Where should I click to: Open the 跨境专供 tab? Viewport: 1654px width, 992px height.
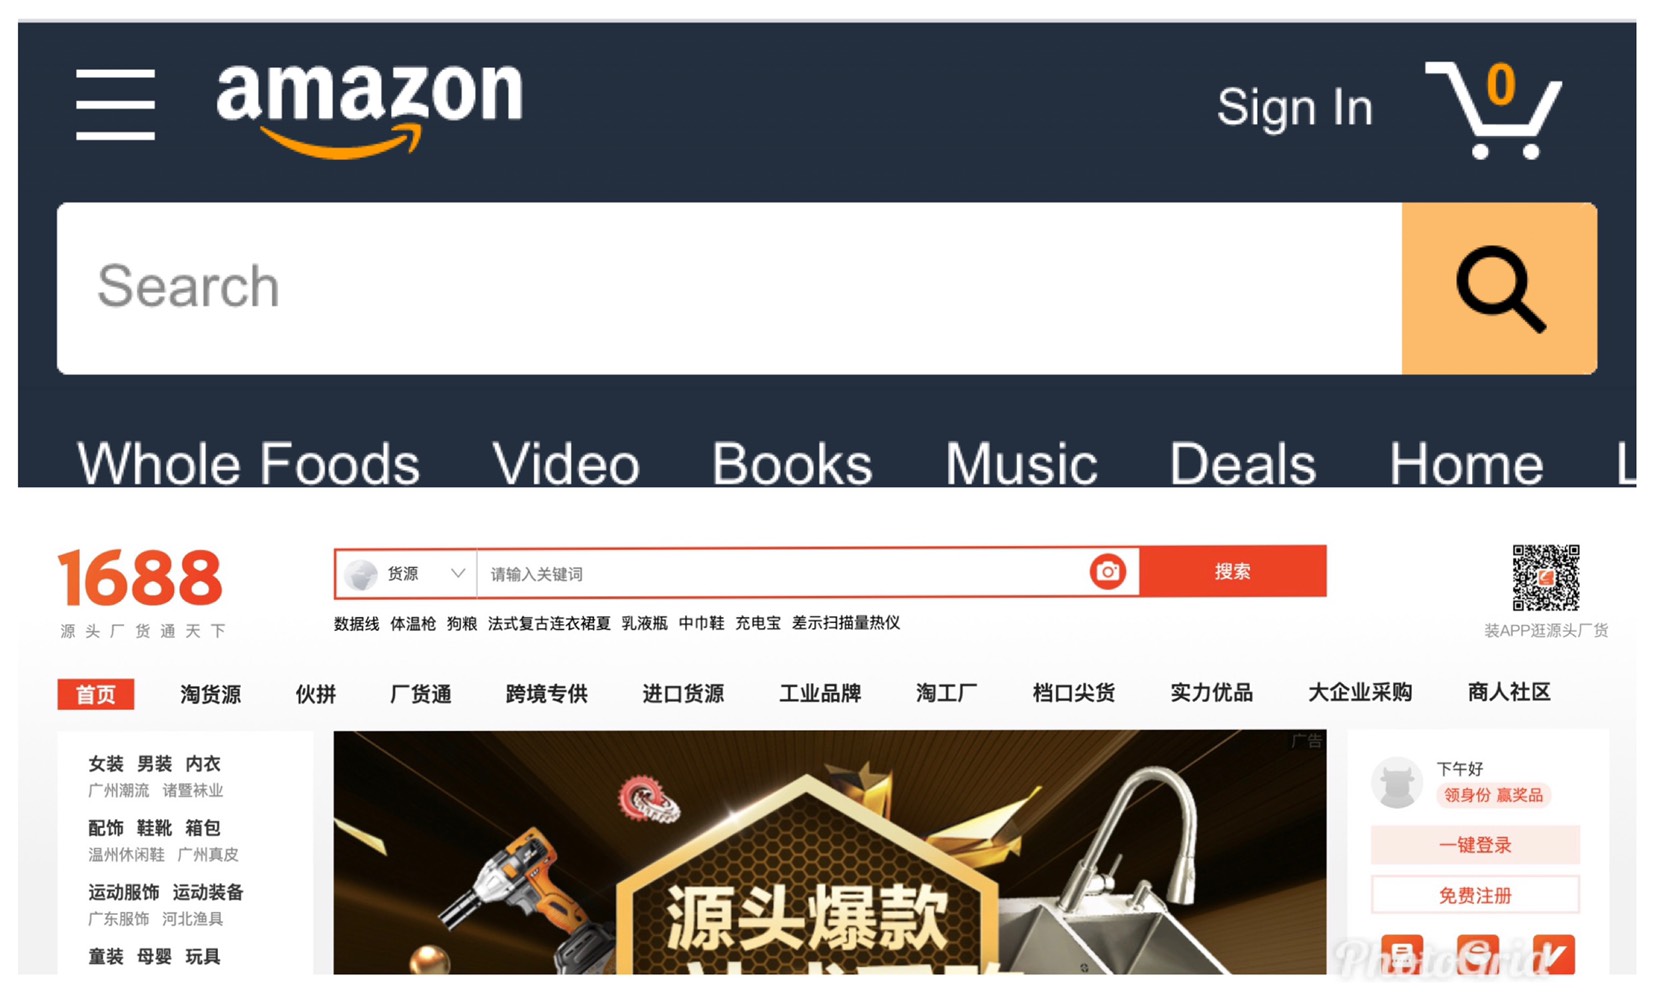[x=546, y=694]
